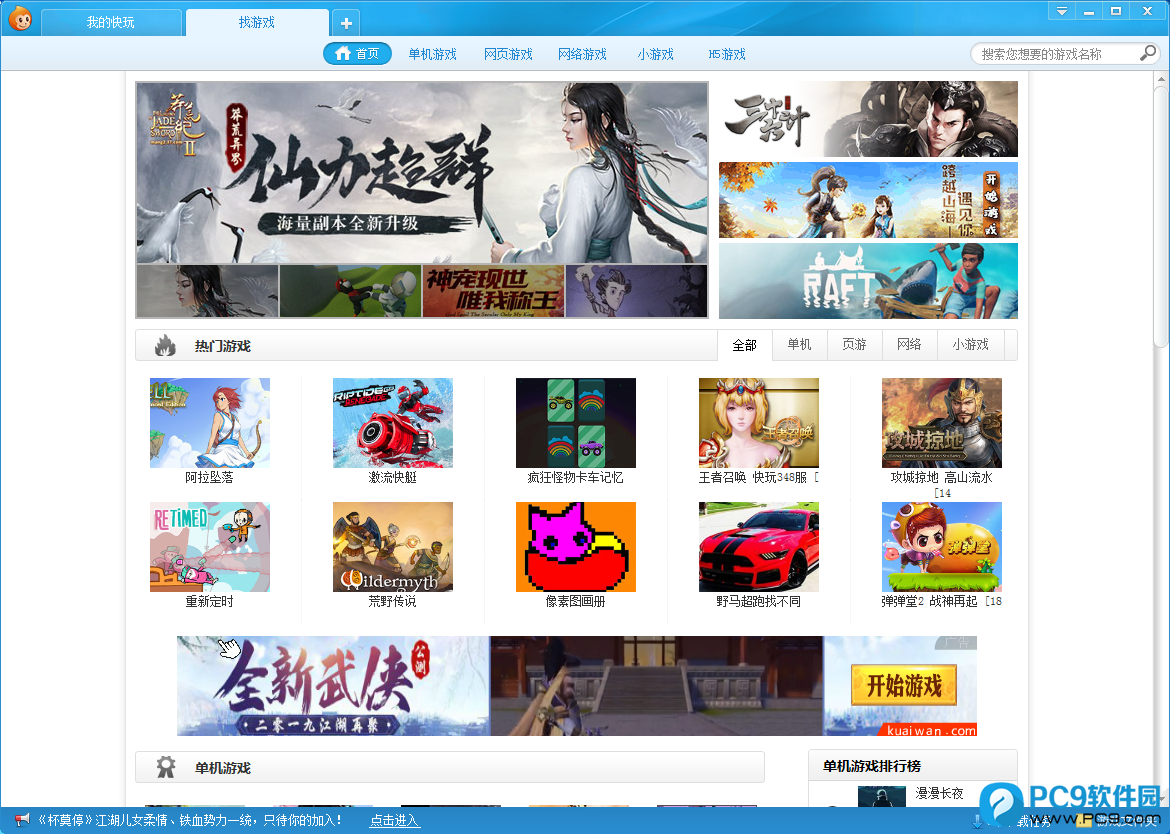Open 网络游戏 navigation item
The image size is (1170, 834).
pyautogui.click(x=582, y=54)
